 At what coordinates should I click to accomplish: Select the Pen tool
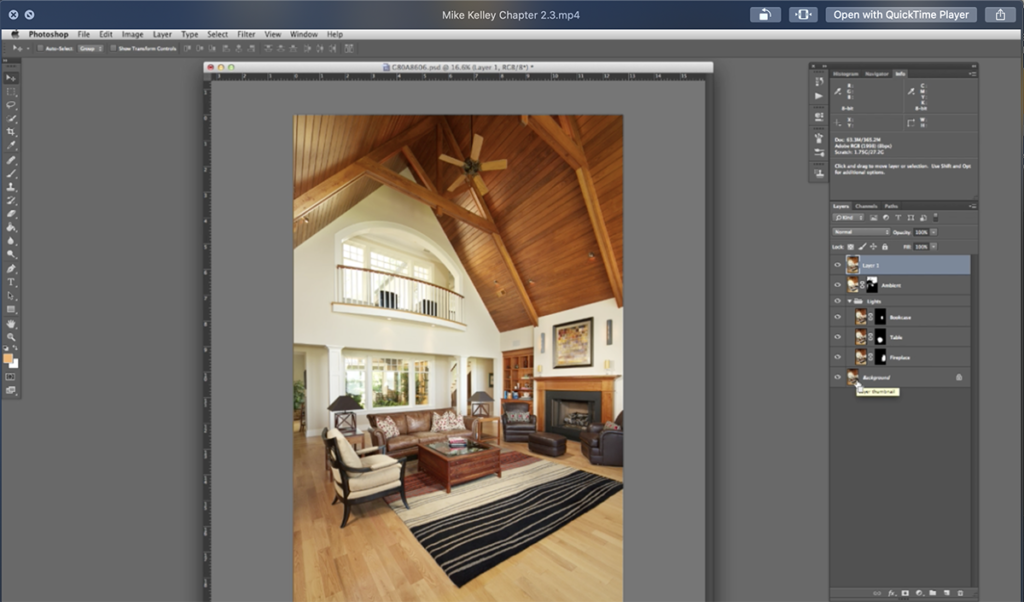click(x=12, y=269)
